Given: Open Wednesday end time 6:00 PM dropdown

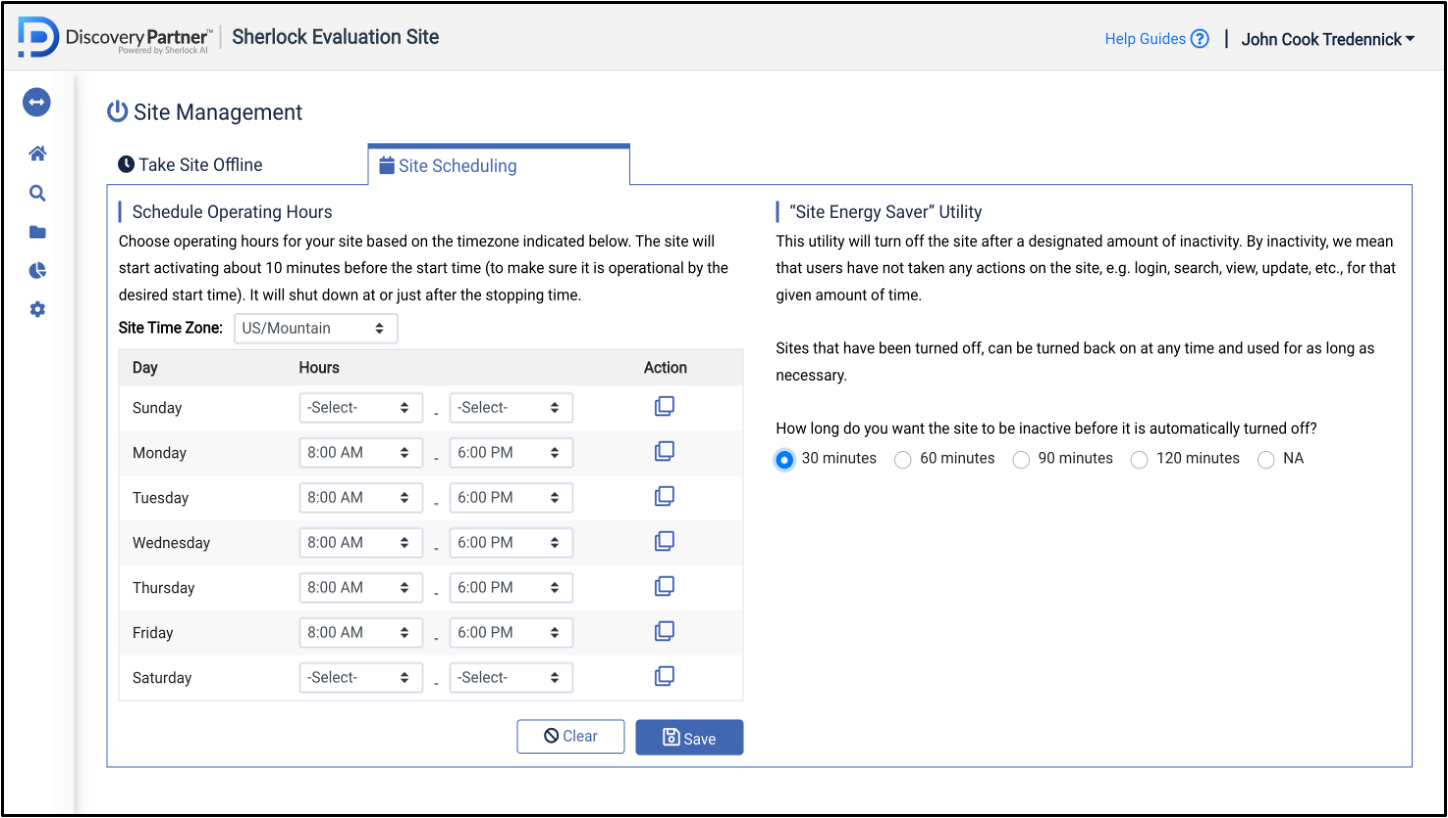Looking at the screenshot, I should [x=510, y=543].
